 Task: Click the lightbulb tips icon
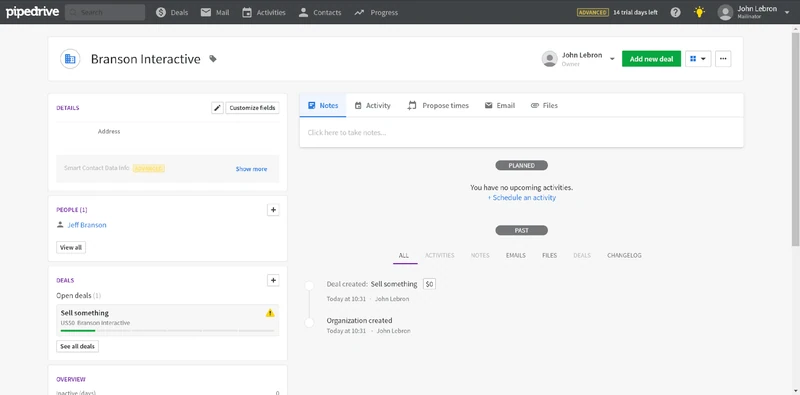coord(699,12)
